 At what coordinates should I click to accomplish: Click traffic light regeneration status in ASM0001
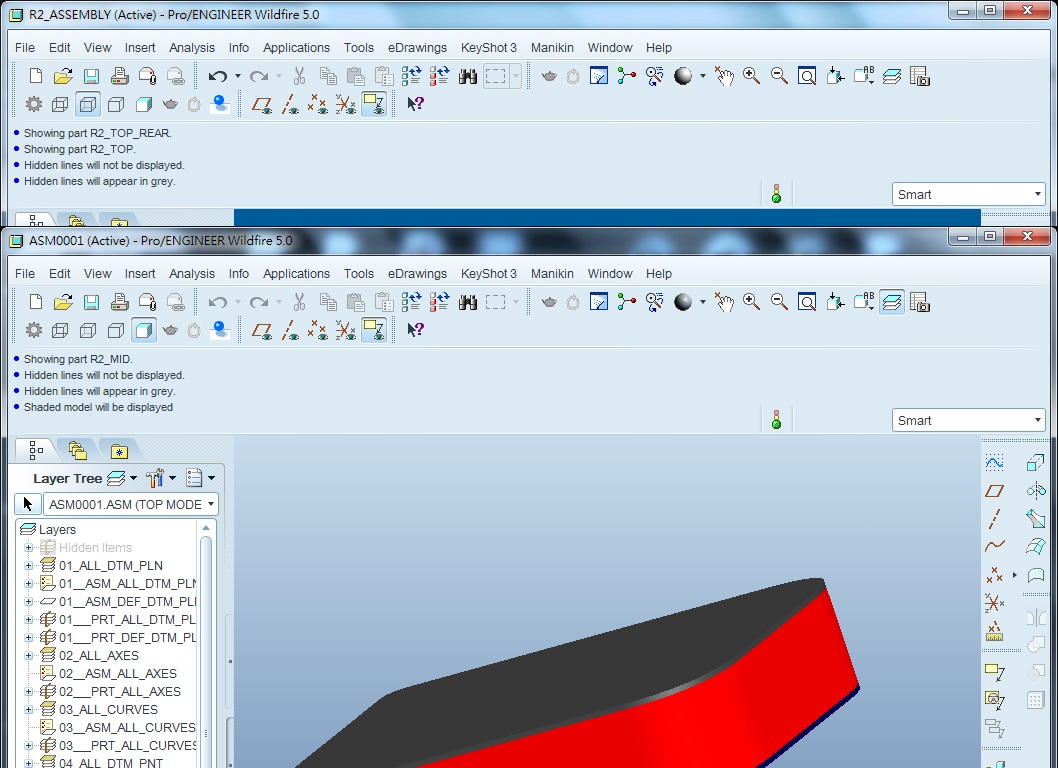click(777, 420)
